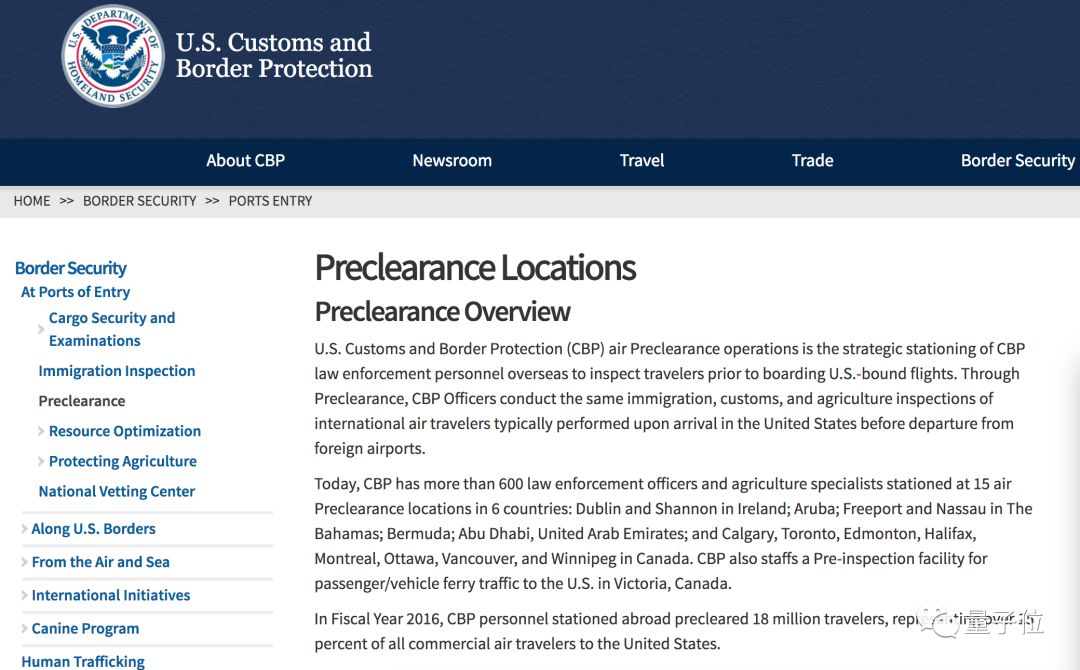Select Preclearance in the sidebar
This screenshot has width=1080, height=670.
coord(82,401)
